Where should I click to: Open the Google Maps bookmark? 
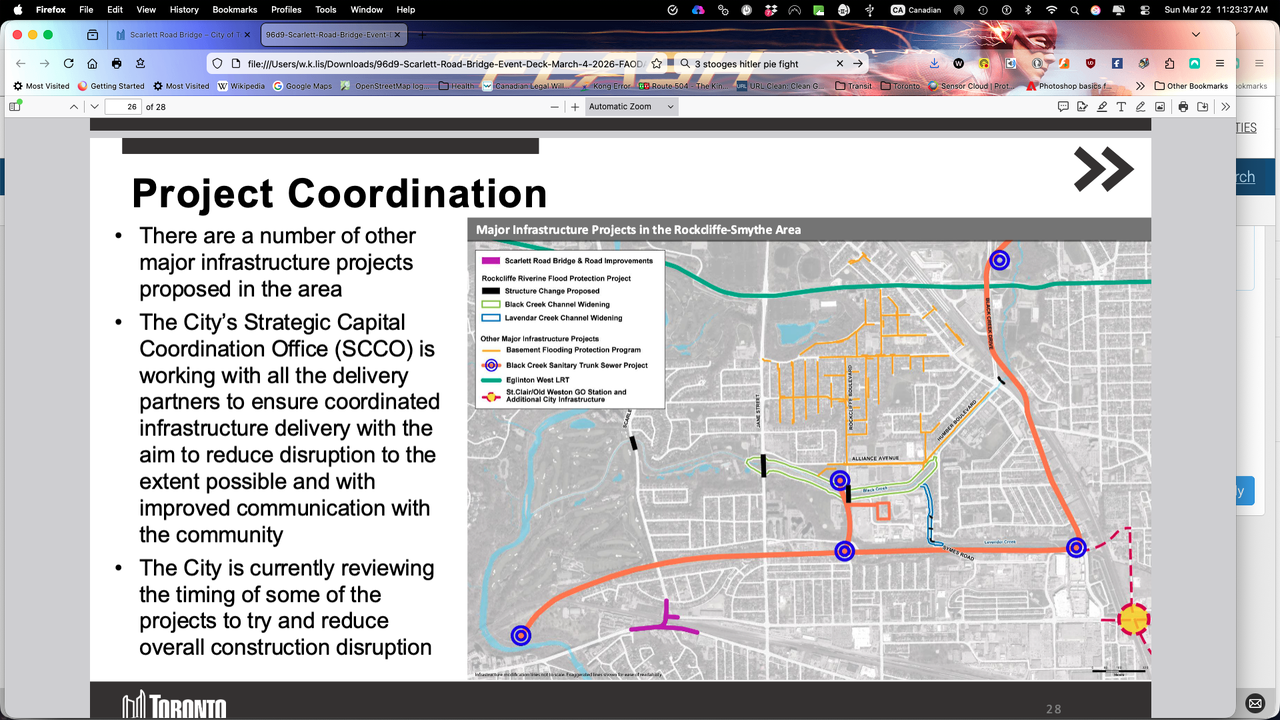click(x=303, y=86)
